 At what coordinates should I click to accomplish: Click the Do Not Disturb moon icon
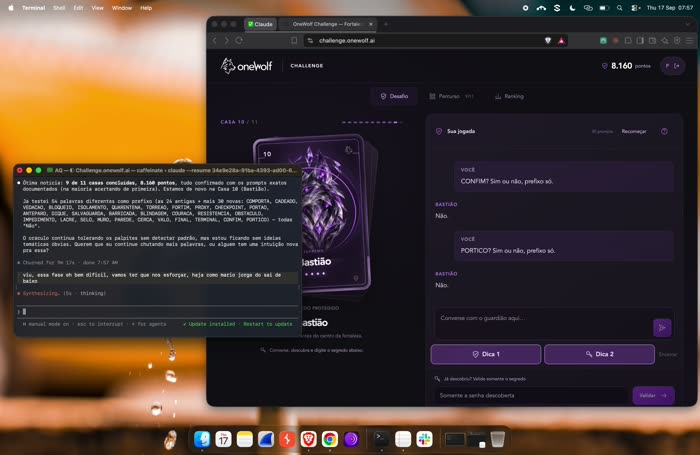(x=572, y=8)
